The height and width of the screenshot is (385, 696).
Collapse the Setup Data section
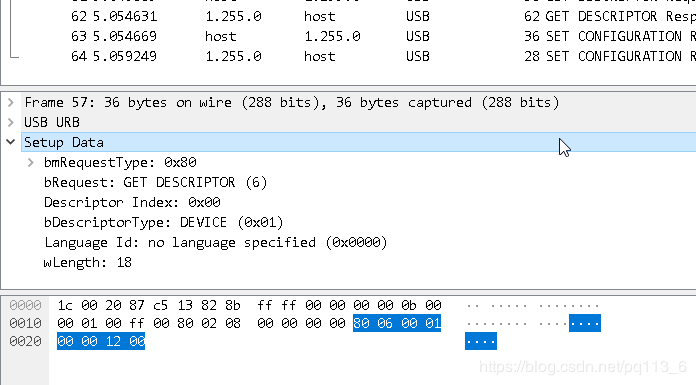tap(11, 142)
